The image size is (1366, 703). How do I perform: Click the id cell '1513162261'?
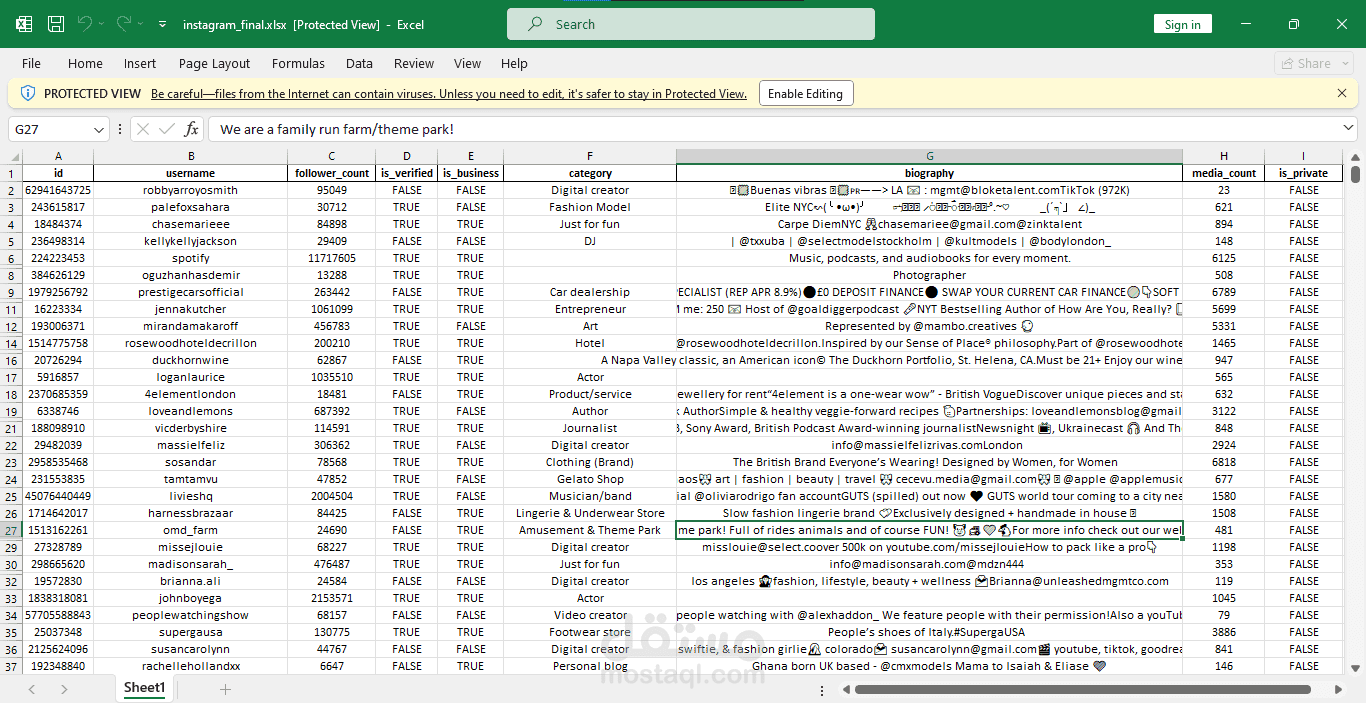tap(58, 530)
